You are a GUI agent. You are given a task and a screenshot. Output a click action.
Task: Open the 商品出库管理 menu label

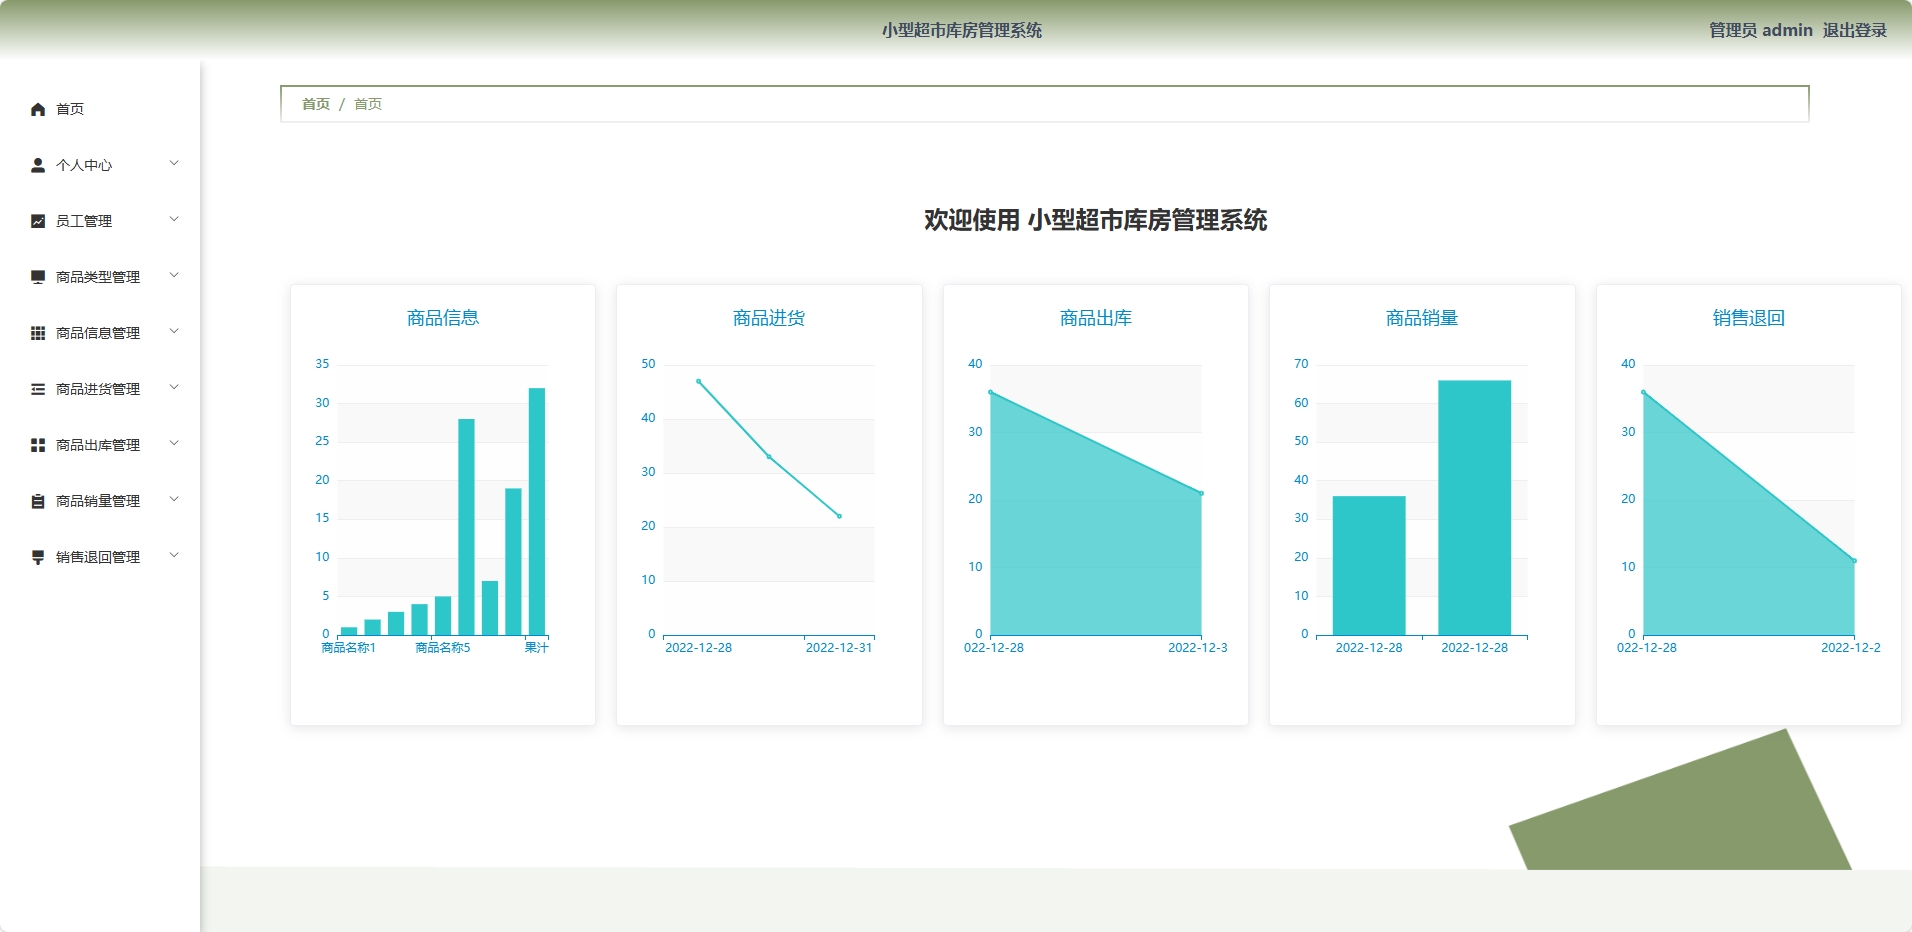point(98,445)
